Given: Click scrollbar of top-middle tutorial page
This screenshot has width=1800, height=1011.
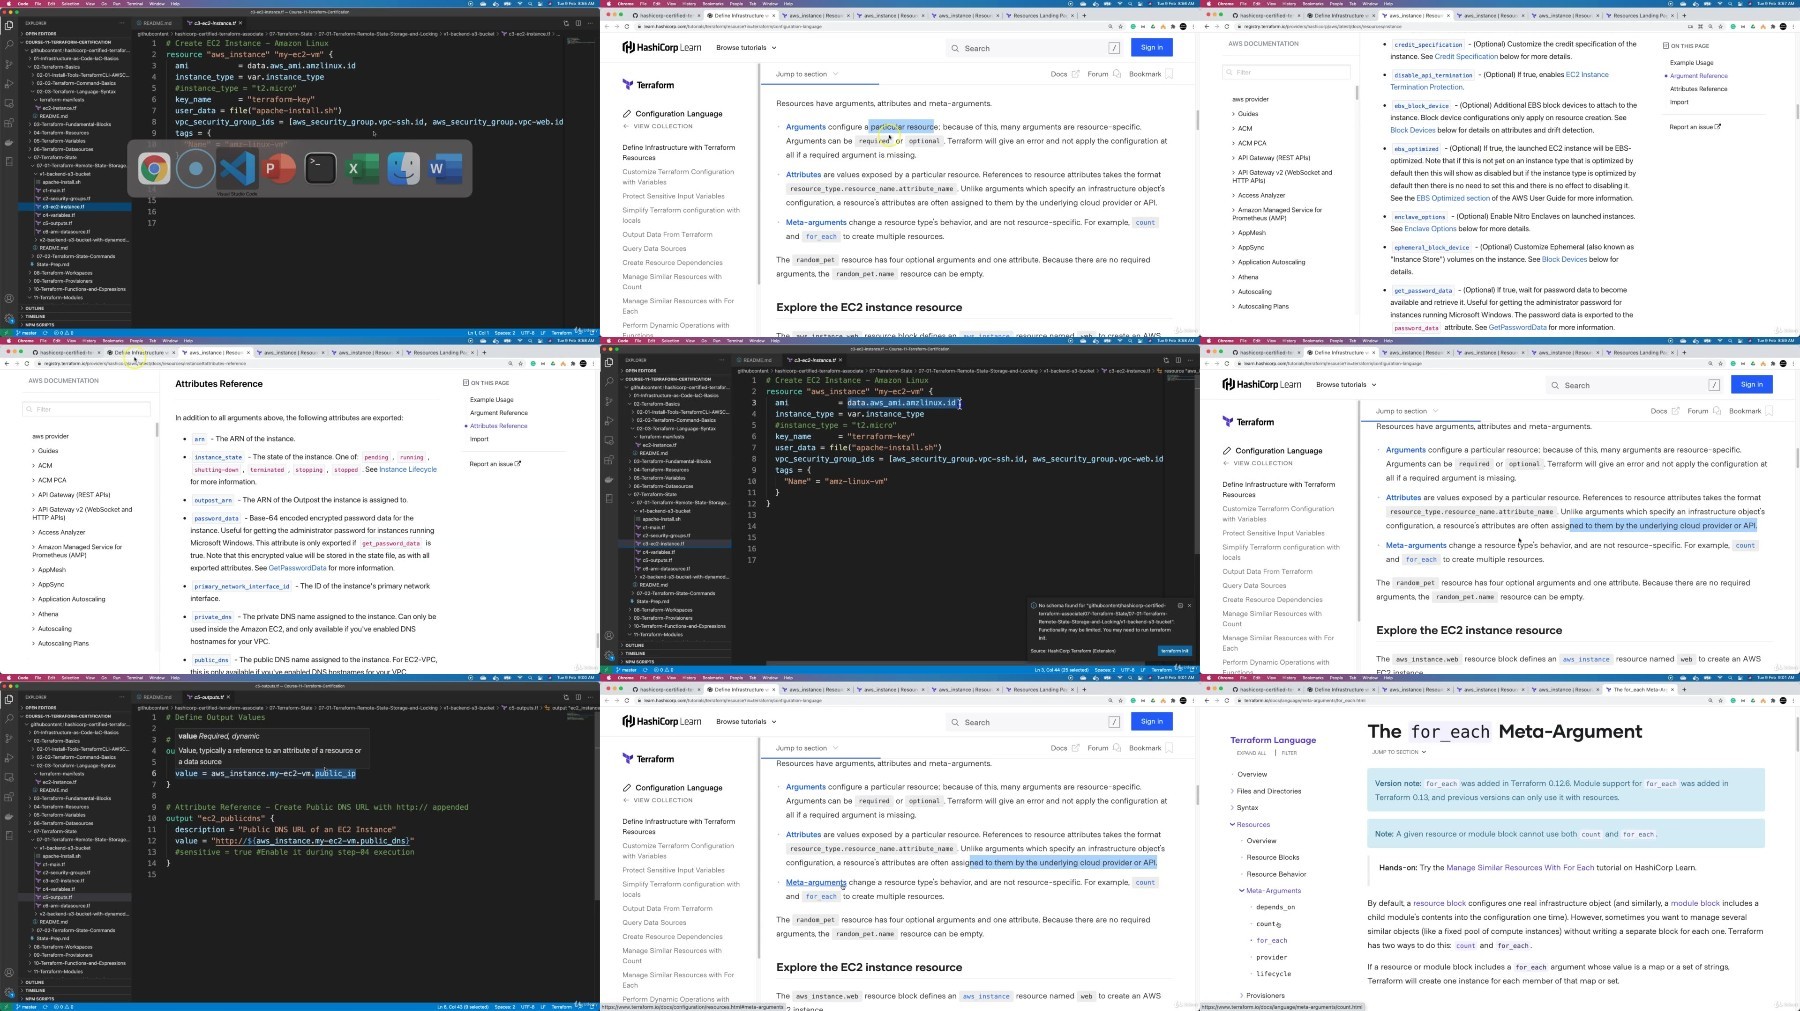Looking at the screenshot, I should (x=1196, y=120).
